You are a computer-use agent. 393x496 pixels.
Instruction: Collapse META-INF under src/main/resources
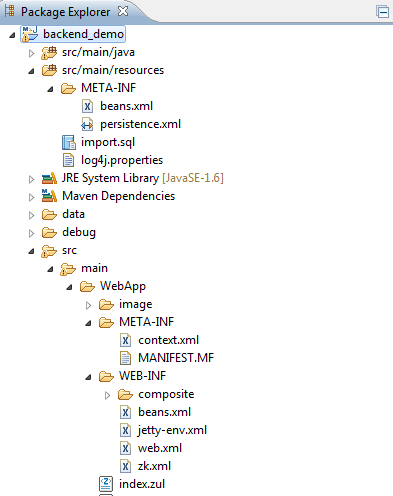(x=50, y=89)
